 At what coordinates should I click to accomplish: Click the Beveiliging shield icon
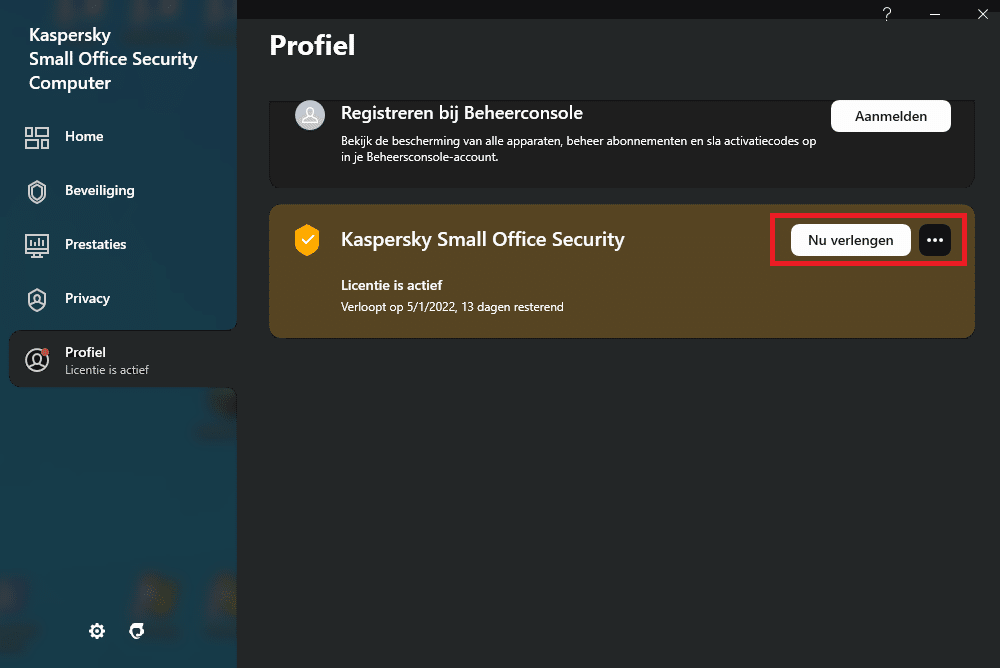37,192
